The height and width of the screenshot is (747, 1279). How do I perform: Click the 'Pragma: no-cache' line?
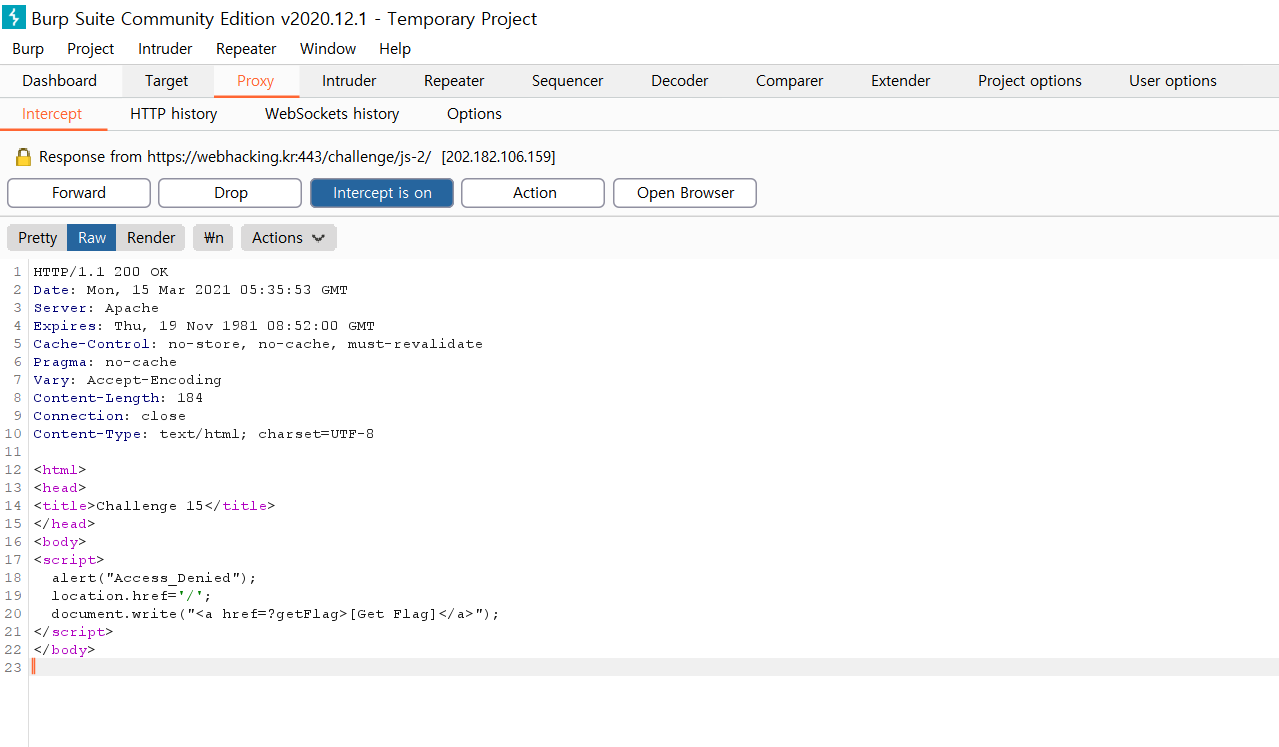click(x=105, y=362)
